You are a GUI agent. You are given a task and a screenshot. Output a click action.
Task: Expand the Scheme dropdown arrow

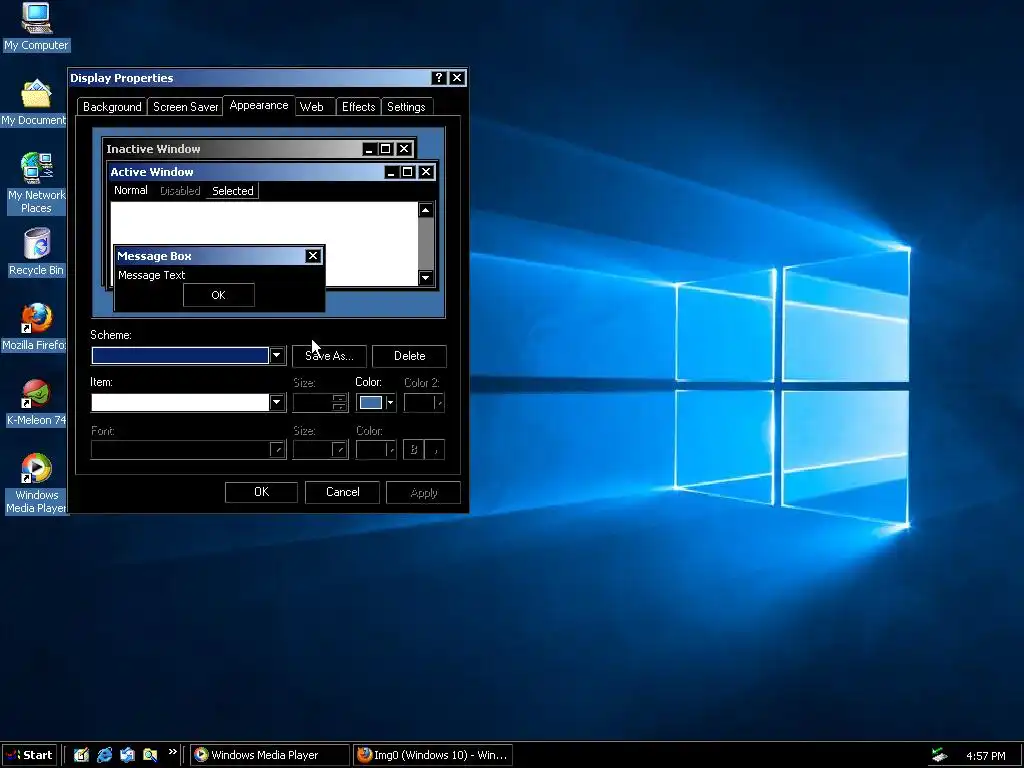tap(277, 355)
